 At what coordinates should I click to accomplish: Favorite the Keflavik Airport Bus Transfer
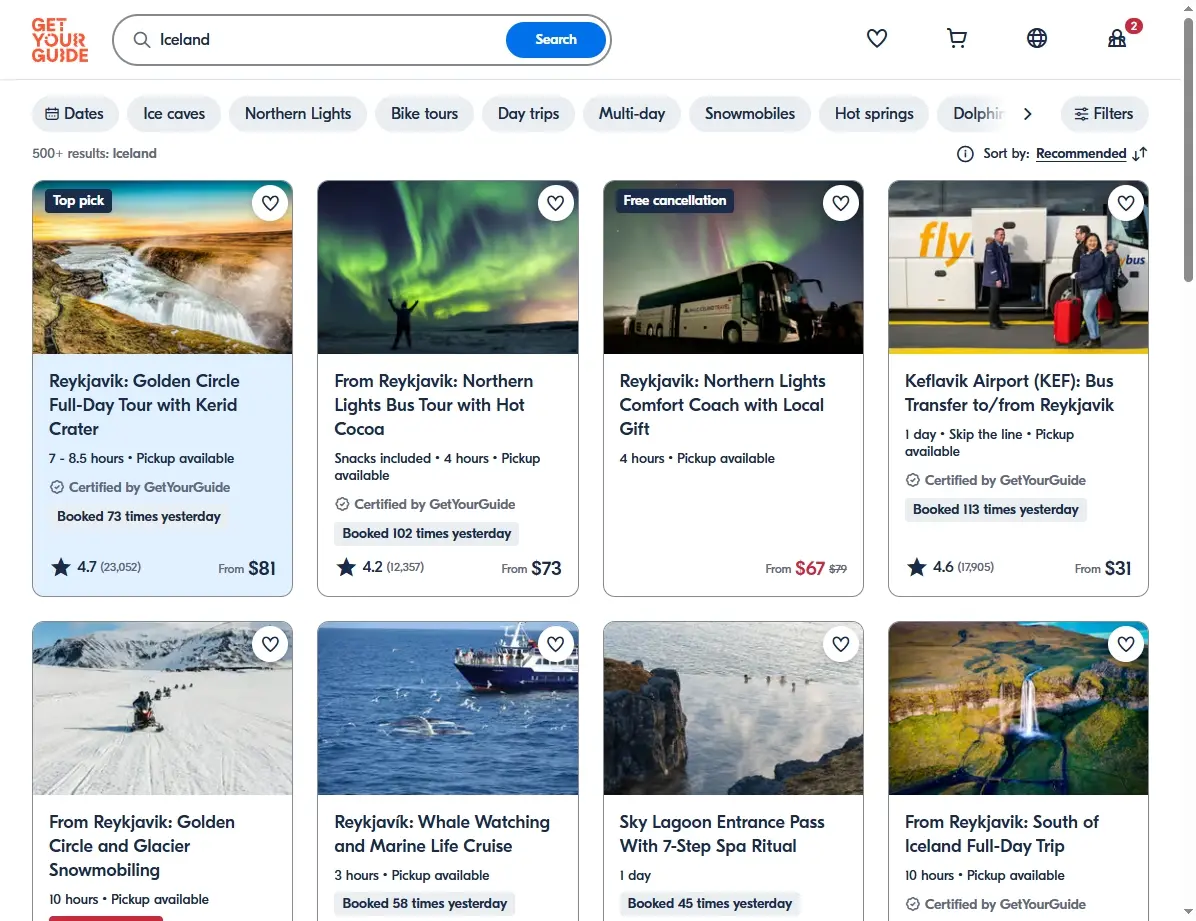point(1126,203)
